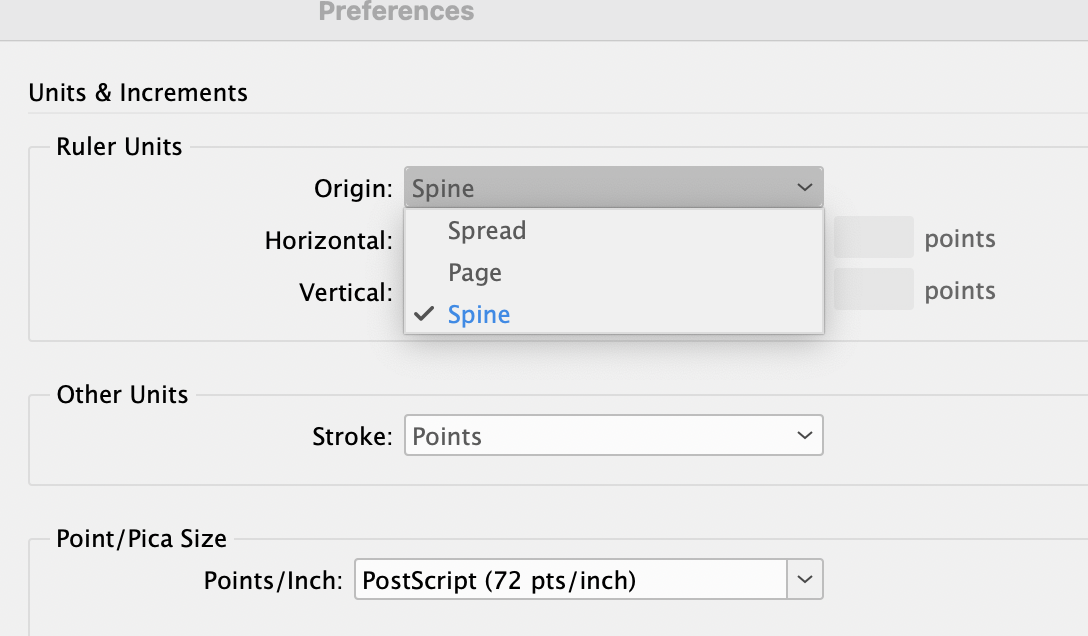The image size is (1088, 636).
Task: Select Page from the Origin menu
Action: pos(475,272)
